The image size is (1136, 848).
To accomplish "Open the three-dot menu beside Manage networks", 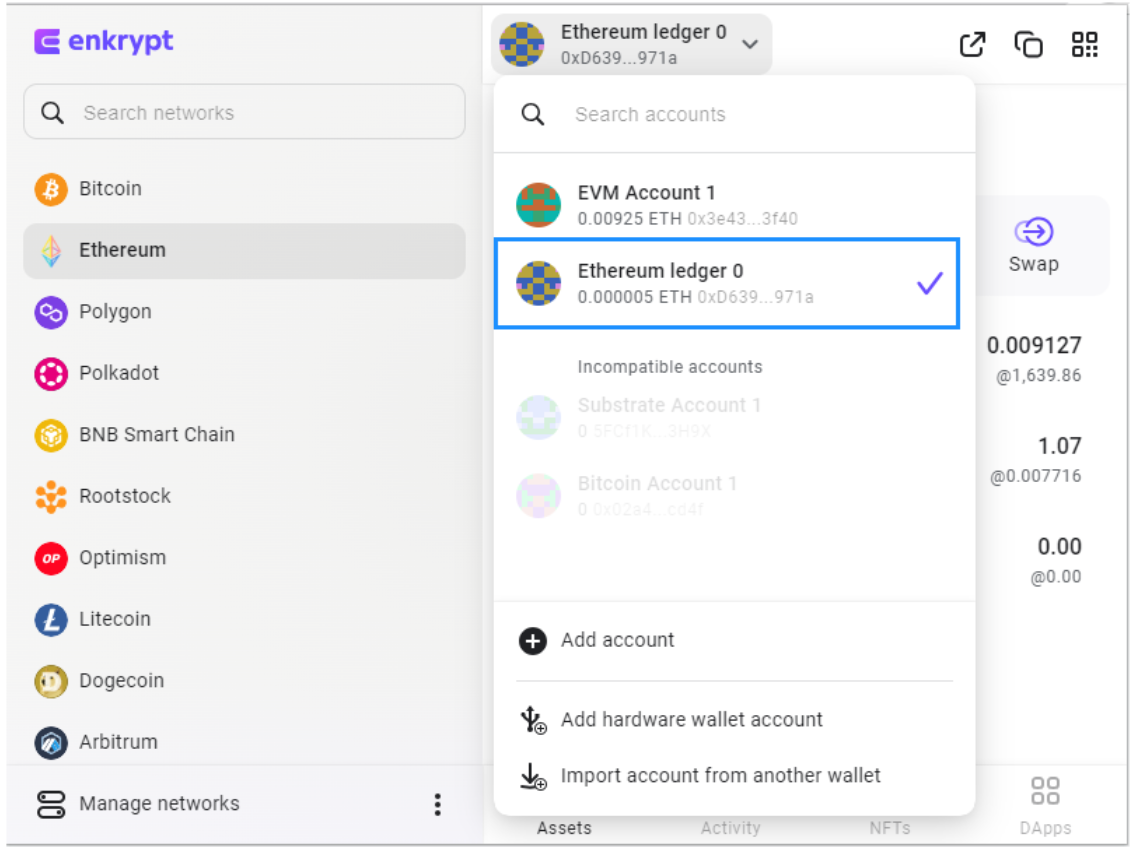I will 438,805.
